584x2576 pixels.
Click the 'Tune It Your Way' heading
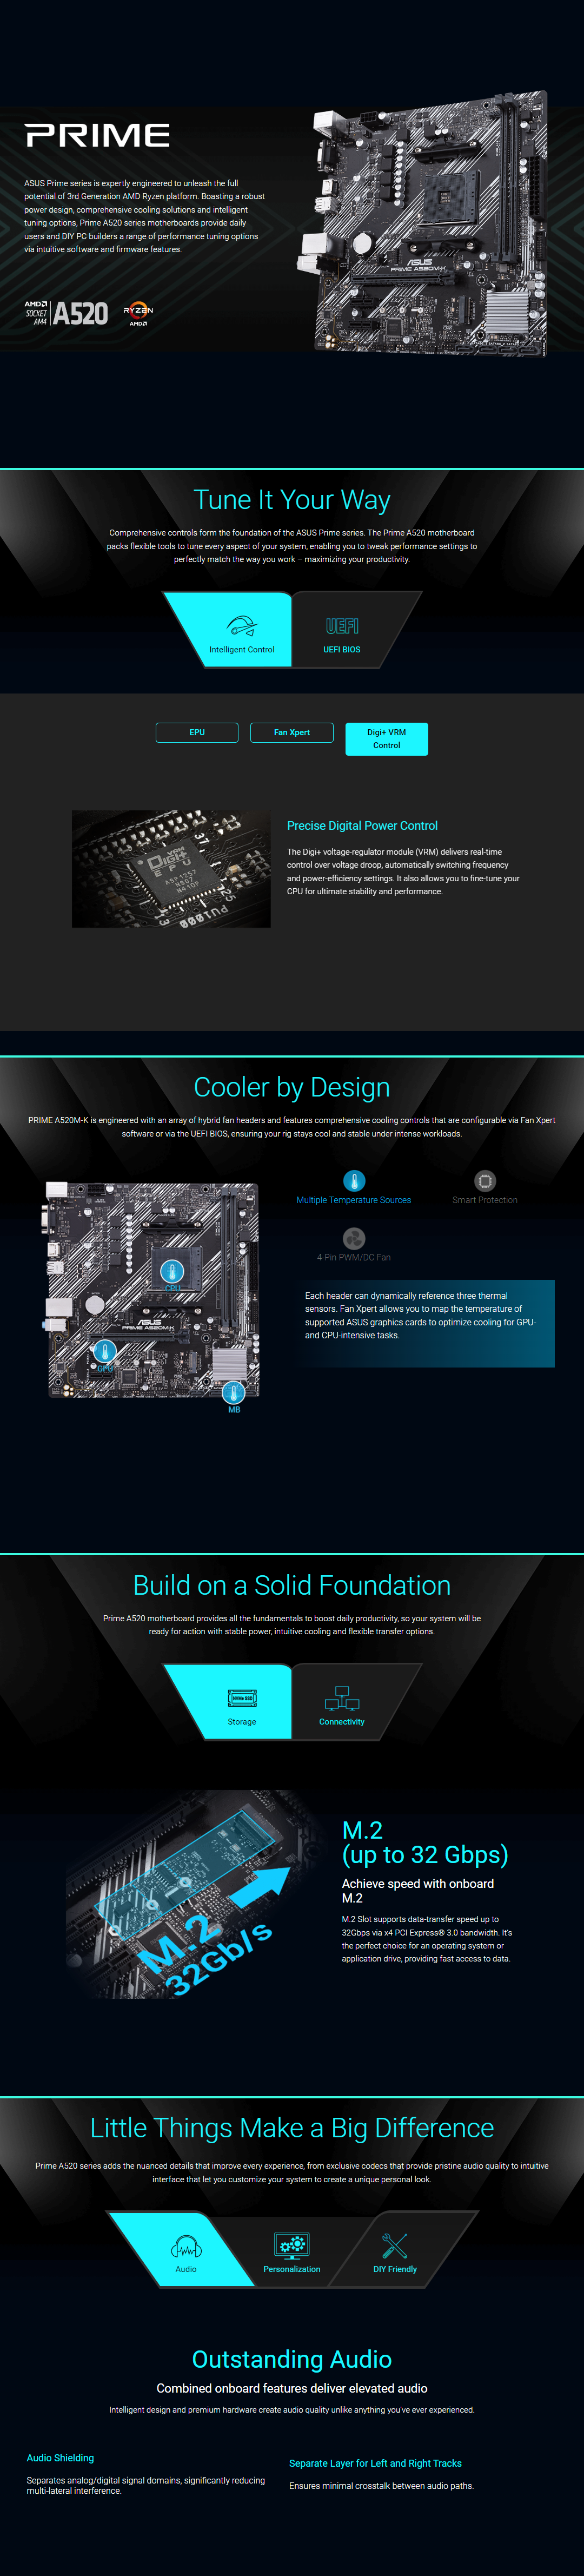pyautogui.click(x=292, y=500)
